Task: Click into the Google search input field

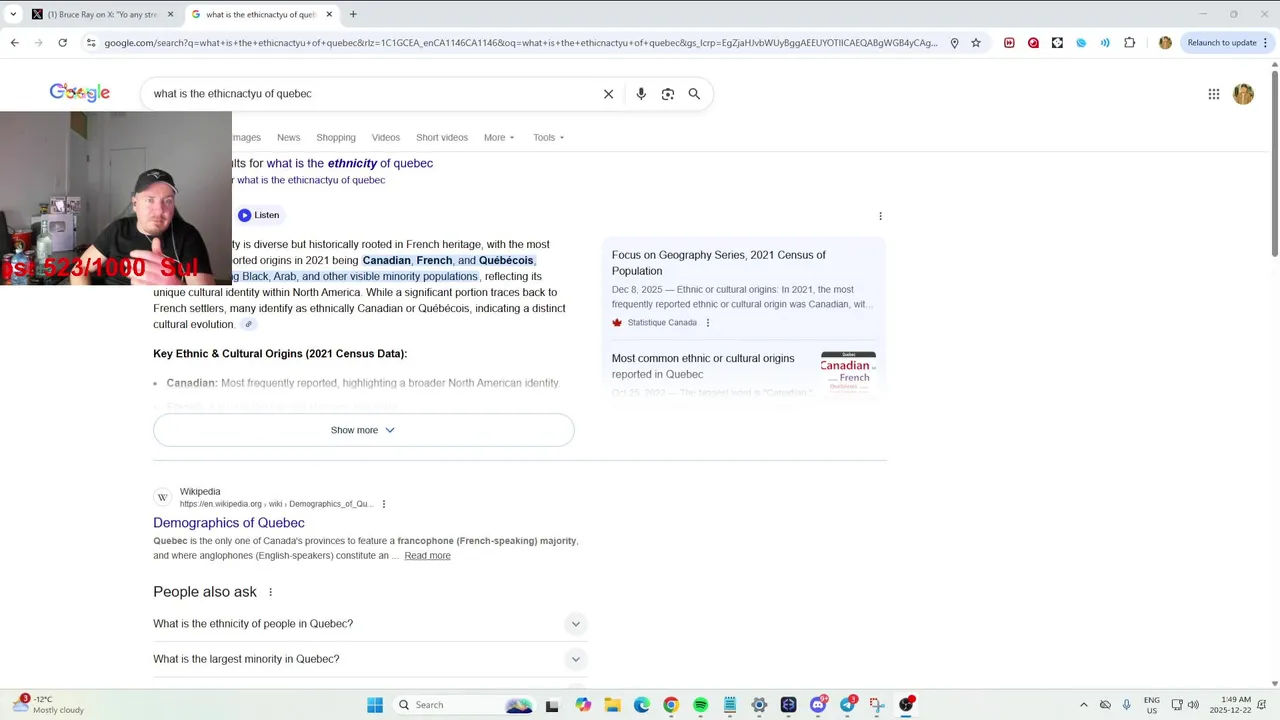Action: click(370, 94)
